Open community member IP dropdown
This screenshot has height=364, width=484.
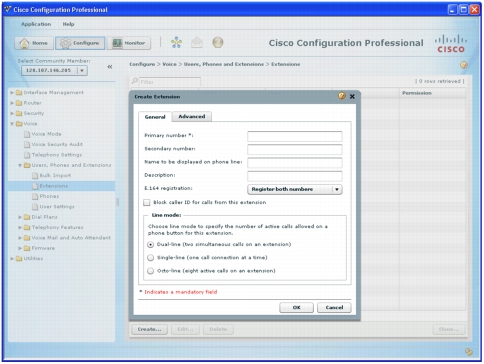pyautogui.click(x=54, y=70)
